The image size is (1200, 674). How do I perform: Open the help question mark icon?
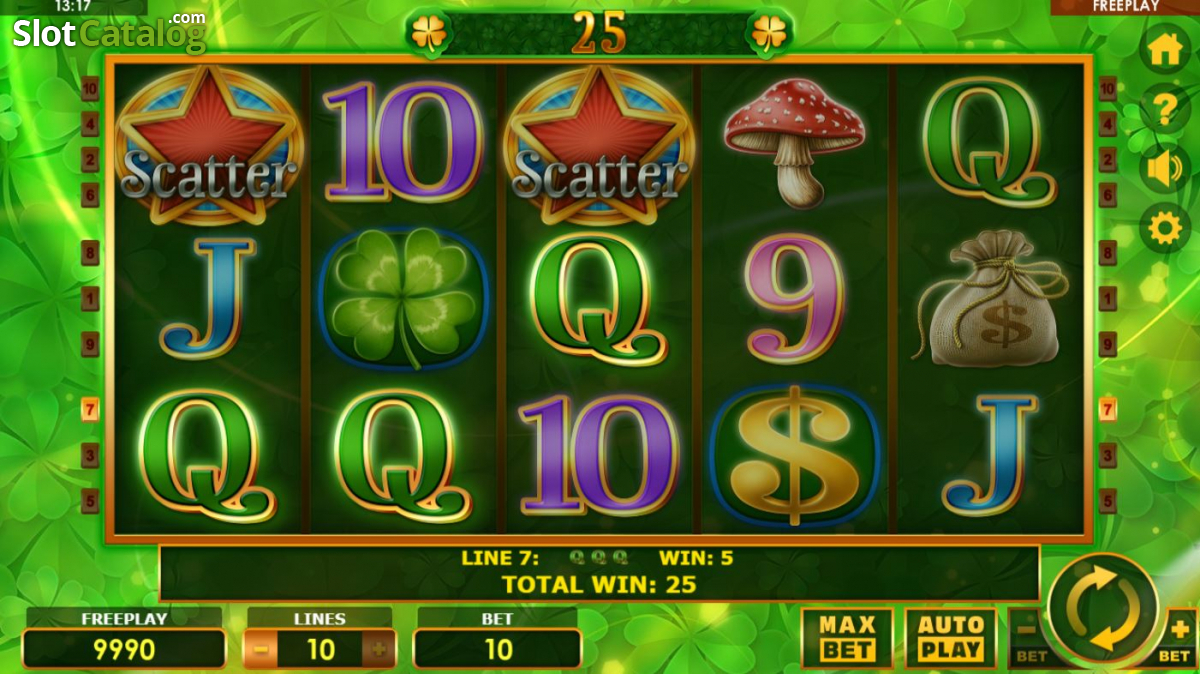coord(1165,109)
